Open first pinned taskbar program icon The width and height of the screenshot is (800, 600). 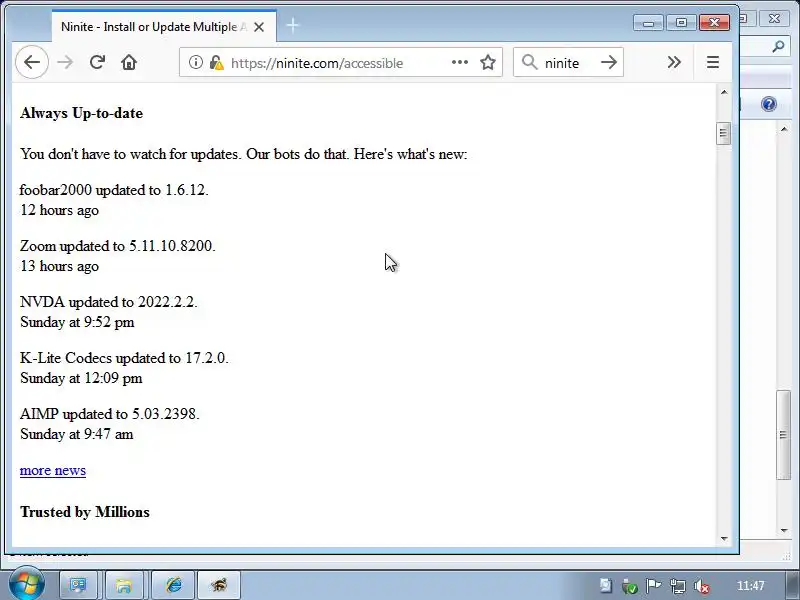(x=78, y=585)
